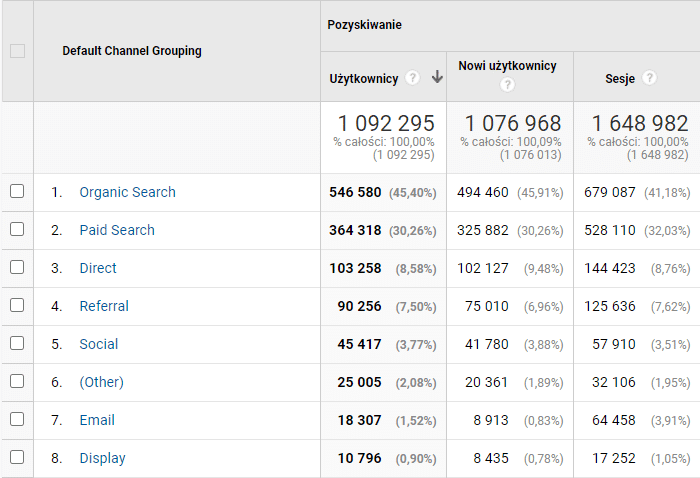
Task: Open the Paid Search channel link
Action: click(117, 230)
